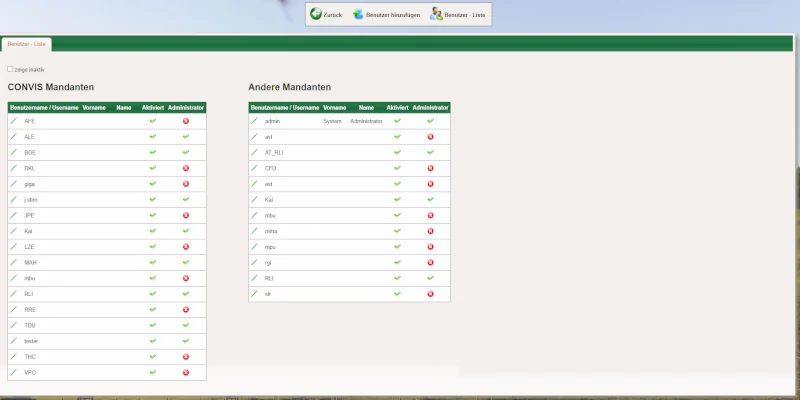Edit user DKL via its pencil icon
This screenshot has width=800, height=400.
[x=14, y=168]
